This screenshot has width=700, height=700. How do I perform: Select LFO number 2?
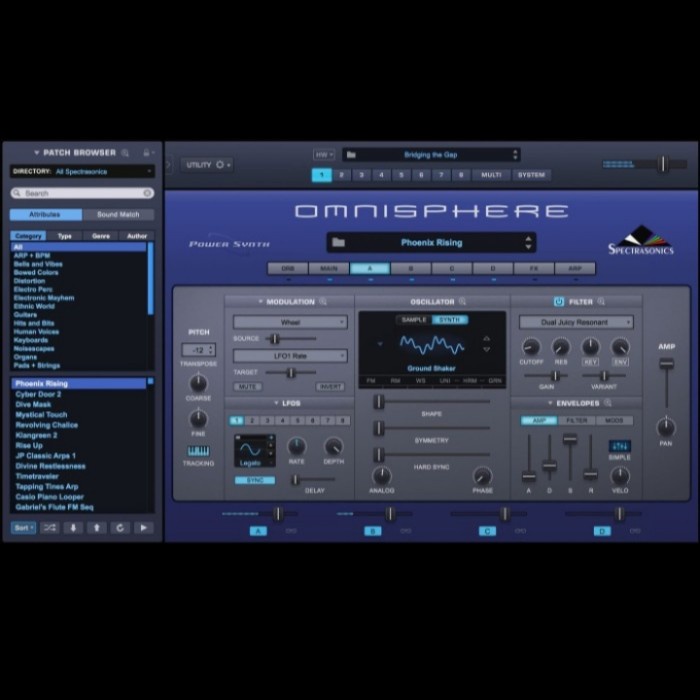pyautogui.click(x=252, y=421)
